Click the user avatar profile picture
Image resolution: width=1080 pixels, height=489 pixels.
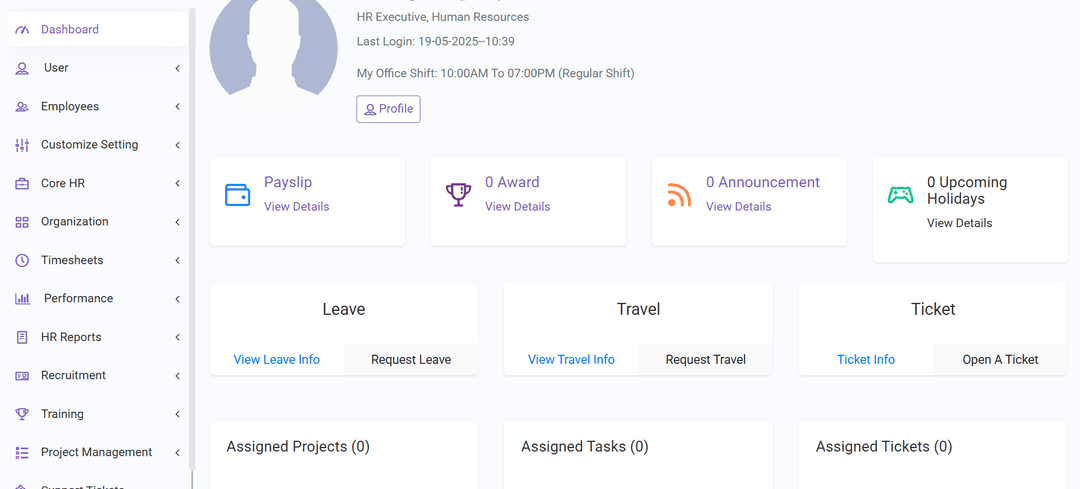coord(273,50)
